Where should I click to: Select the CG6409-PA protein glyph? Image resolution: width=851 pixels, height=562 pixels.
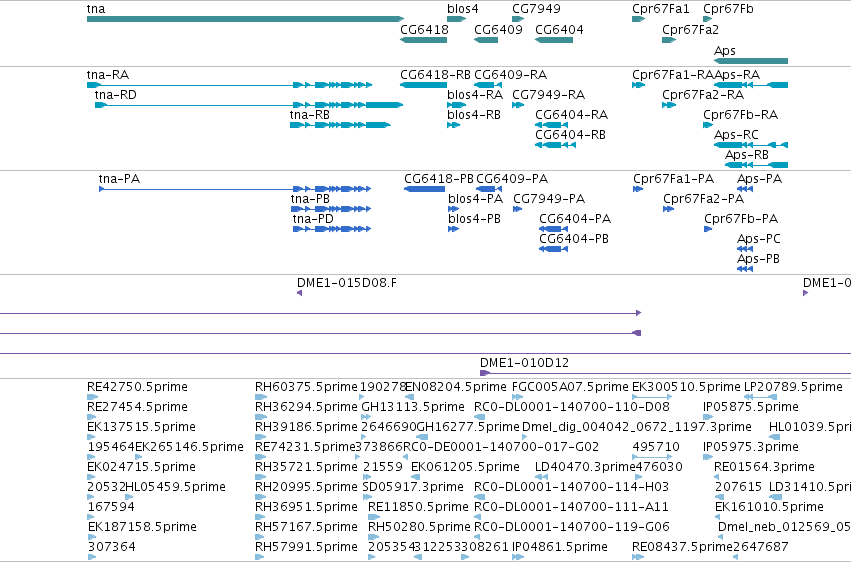[x=489, y=189]
